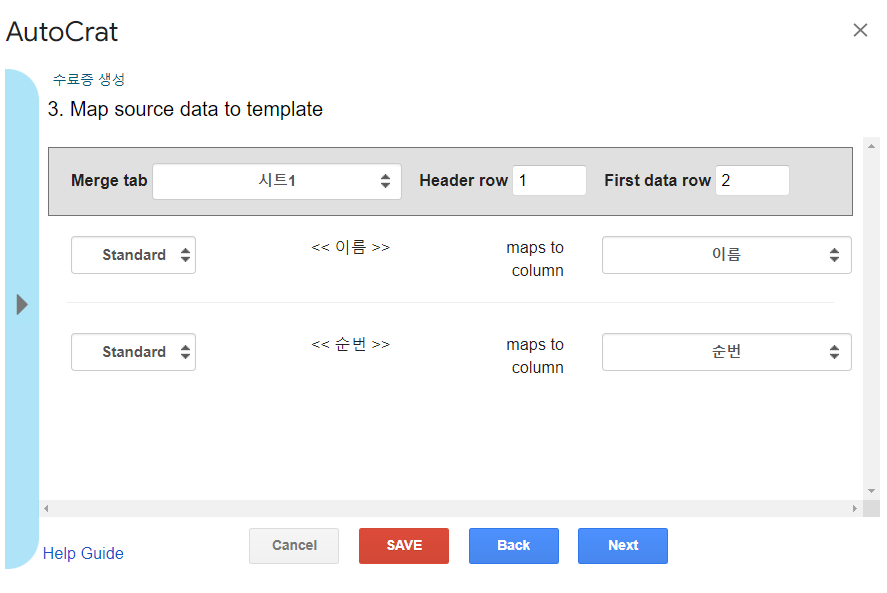
Task: Click the Header row input field
Action: pos(549,181)
